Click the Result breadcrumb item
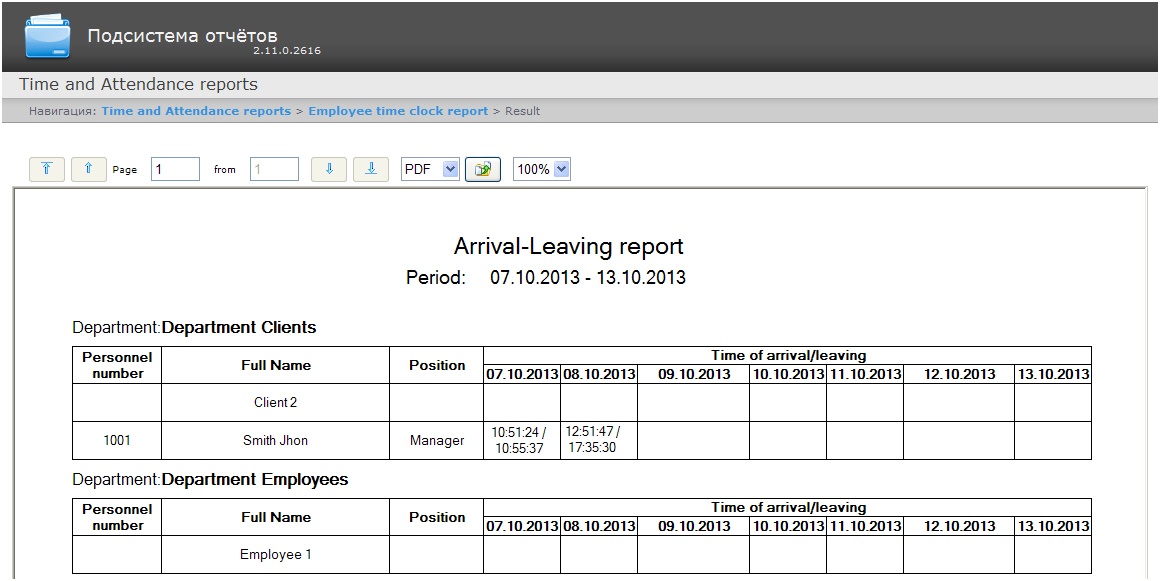1162x581 pixels. tap(522, 111)
